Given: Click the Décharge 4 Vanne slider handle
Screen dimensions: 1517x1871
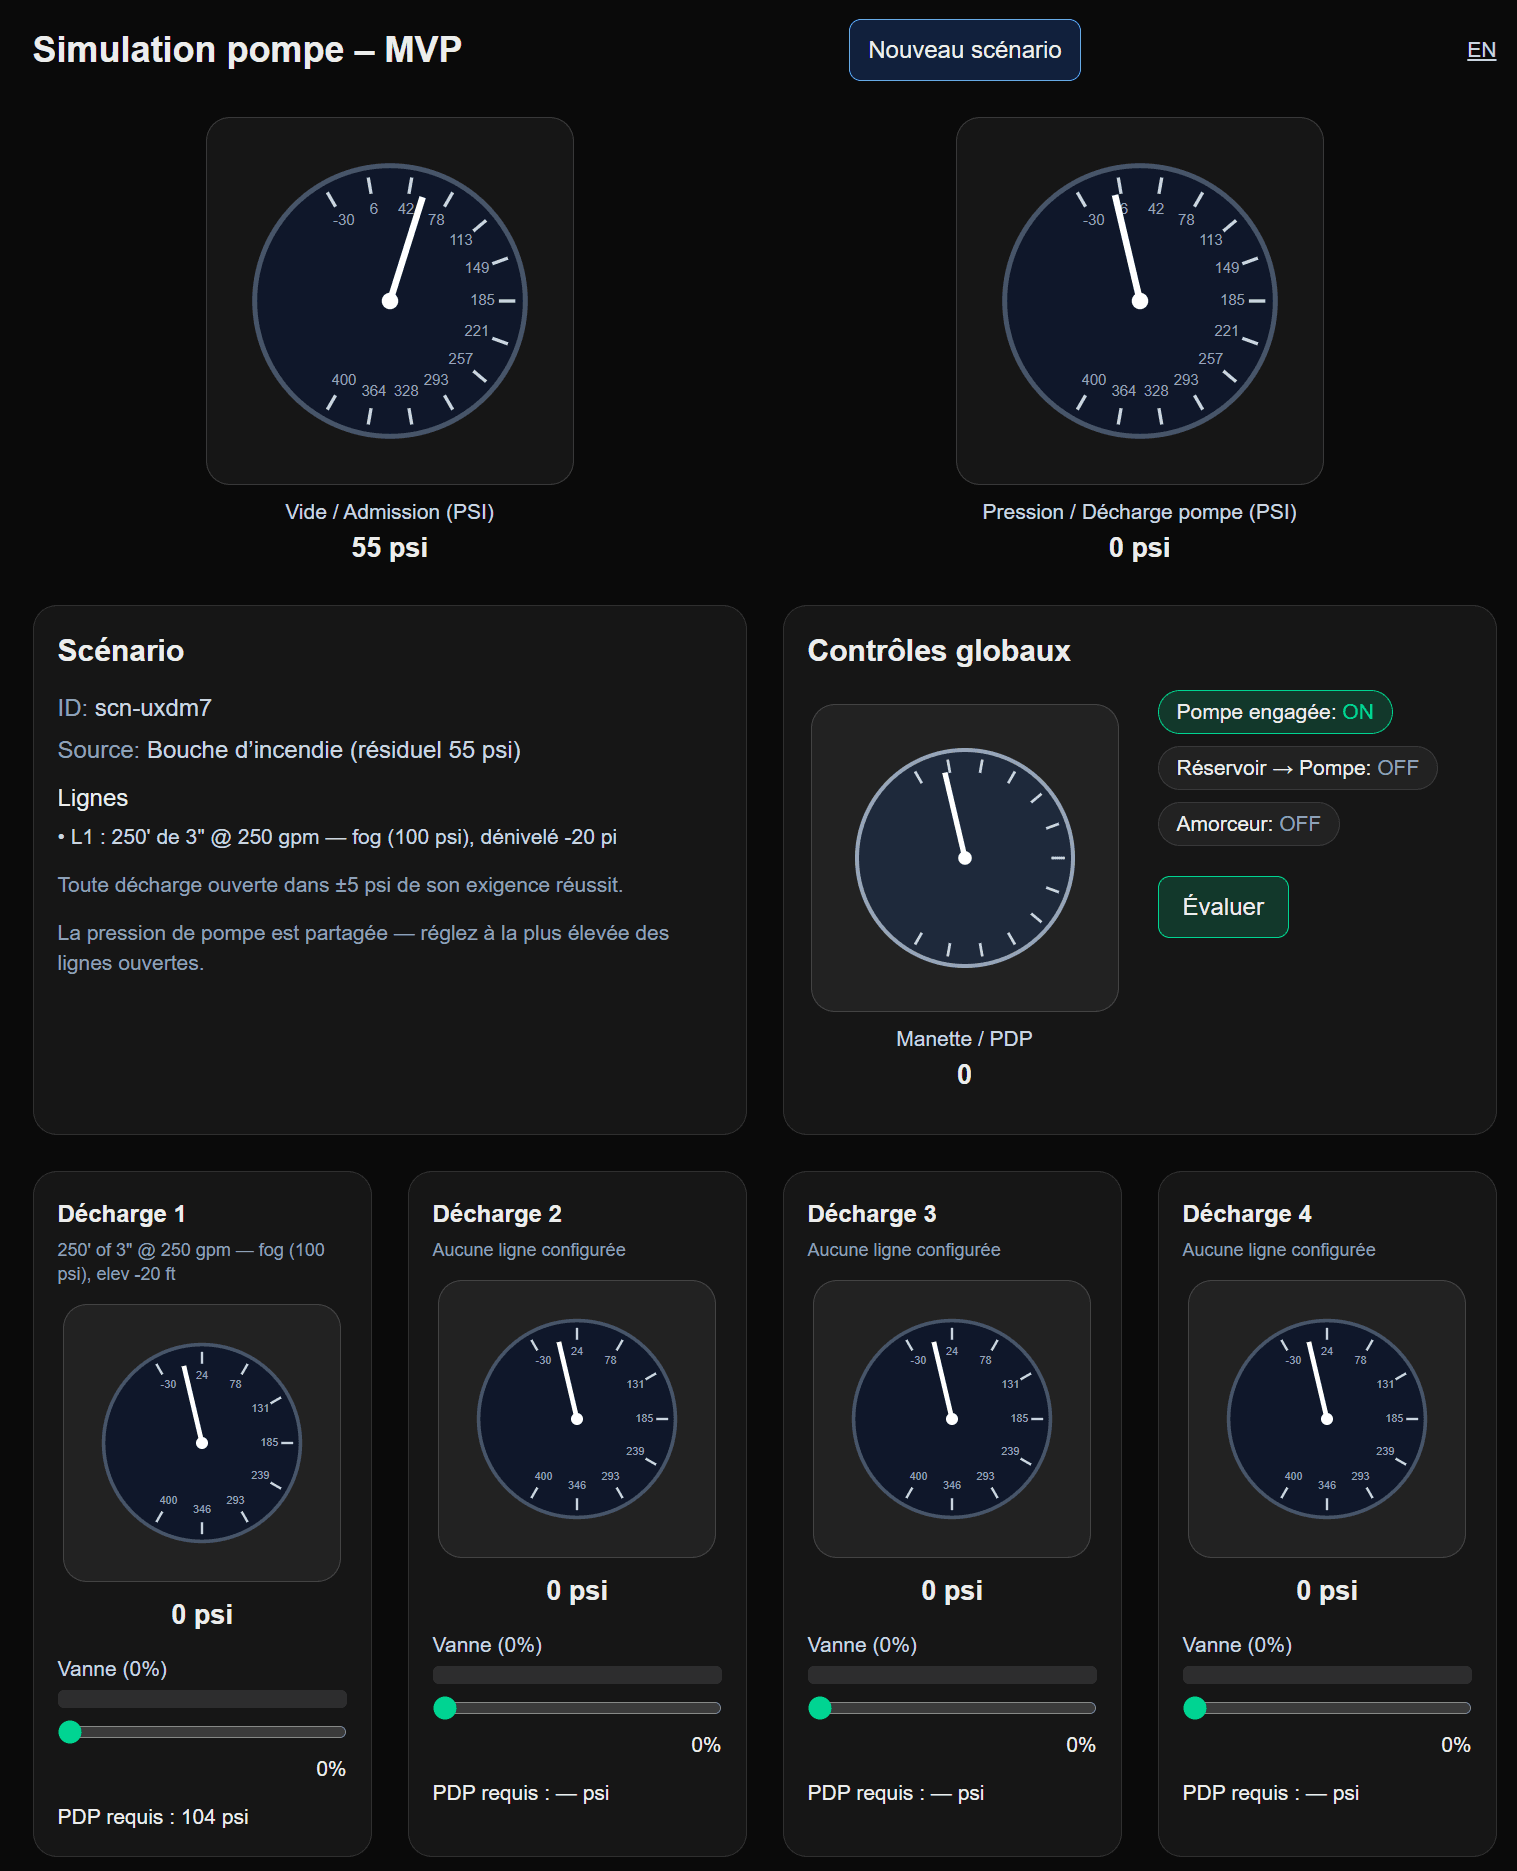Looking at the screenshot, I should pyautogui.click(x=1195, y=1708).
